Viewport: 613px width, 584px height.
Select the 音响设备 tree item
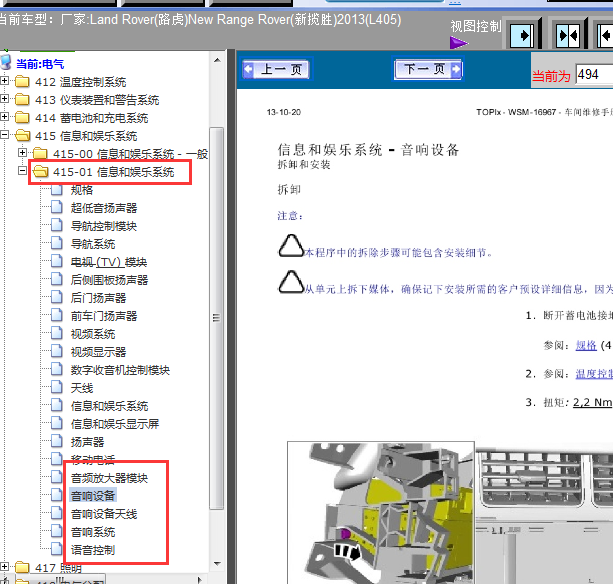[x=93, y=496]
